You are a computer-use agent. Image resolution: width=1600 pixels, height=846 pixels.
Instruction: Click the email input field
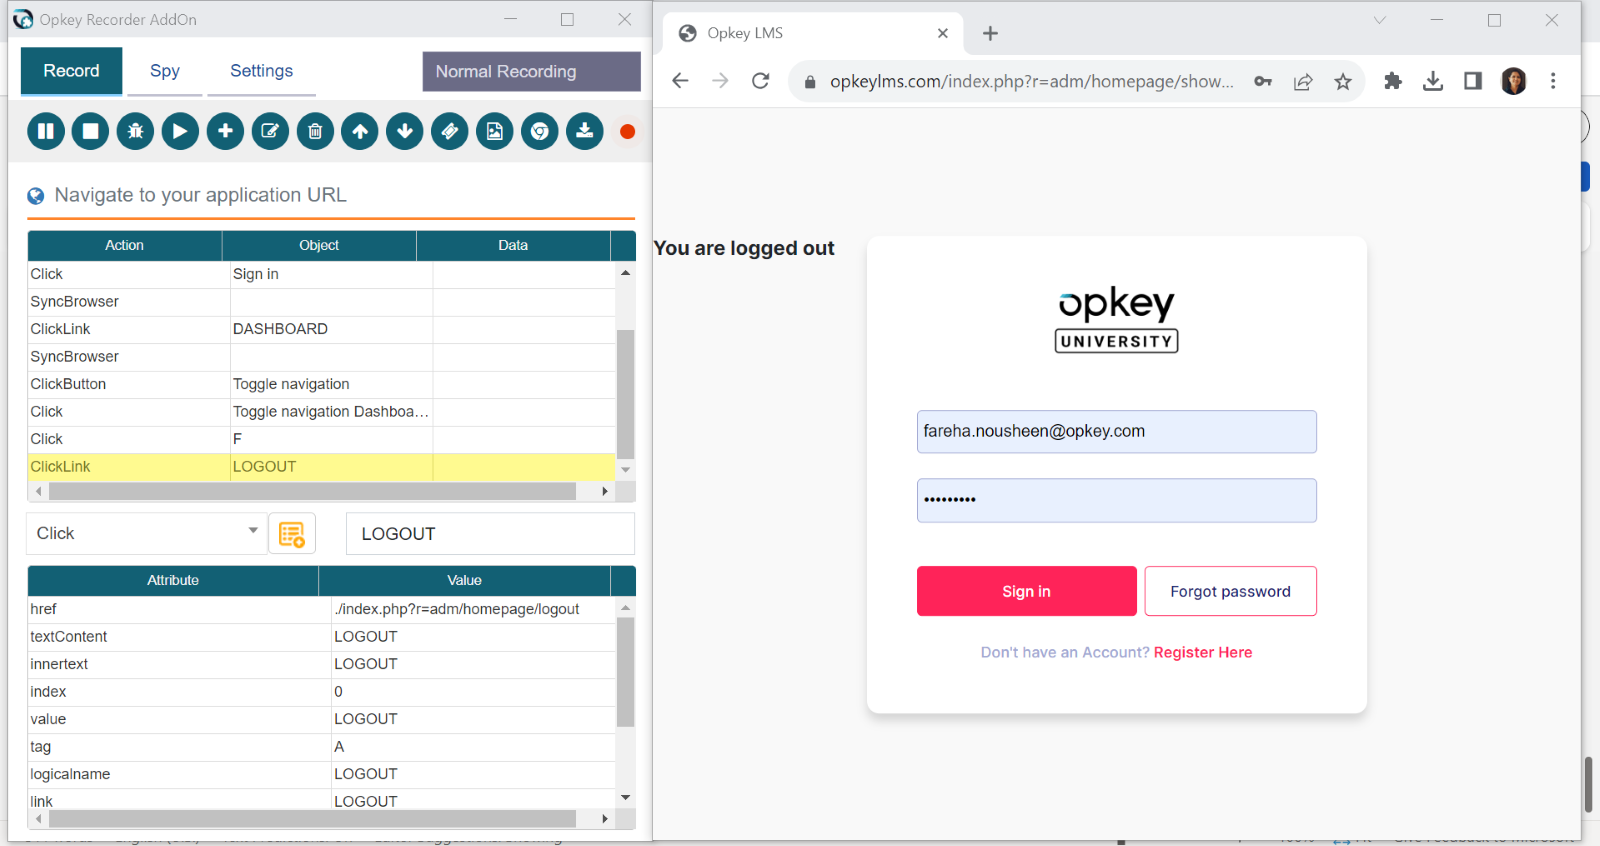click(1117, 432)
